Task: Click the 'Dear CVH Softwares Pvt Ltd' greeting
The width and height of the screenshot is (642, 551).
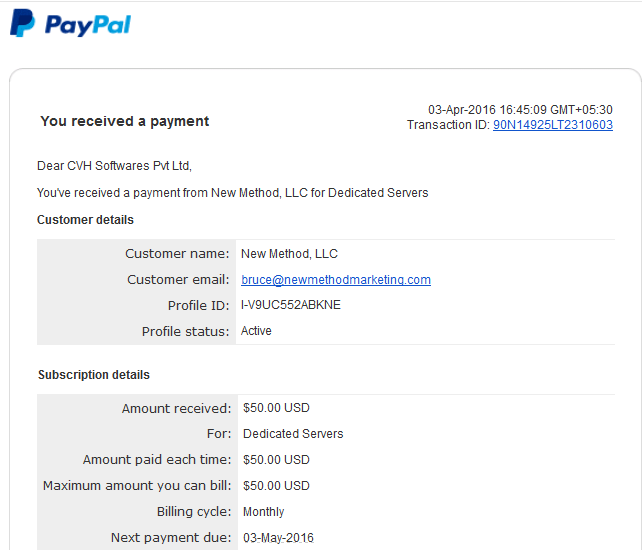Action: coord(114,166)
